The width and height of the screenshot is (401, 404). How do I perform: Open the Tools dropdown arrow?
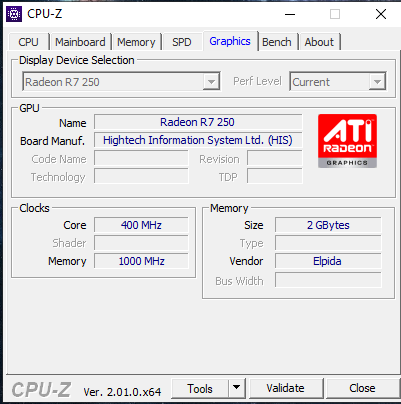point(237,388)
